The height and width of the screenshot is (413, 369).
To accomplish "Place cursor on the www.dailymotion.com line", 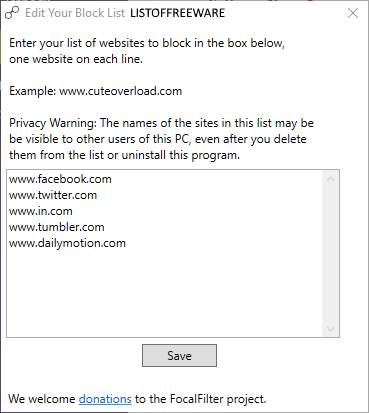I will (67, 243).
